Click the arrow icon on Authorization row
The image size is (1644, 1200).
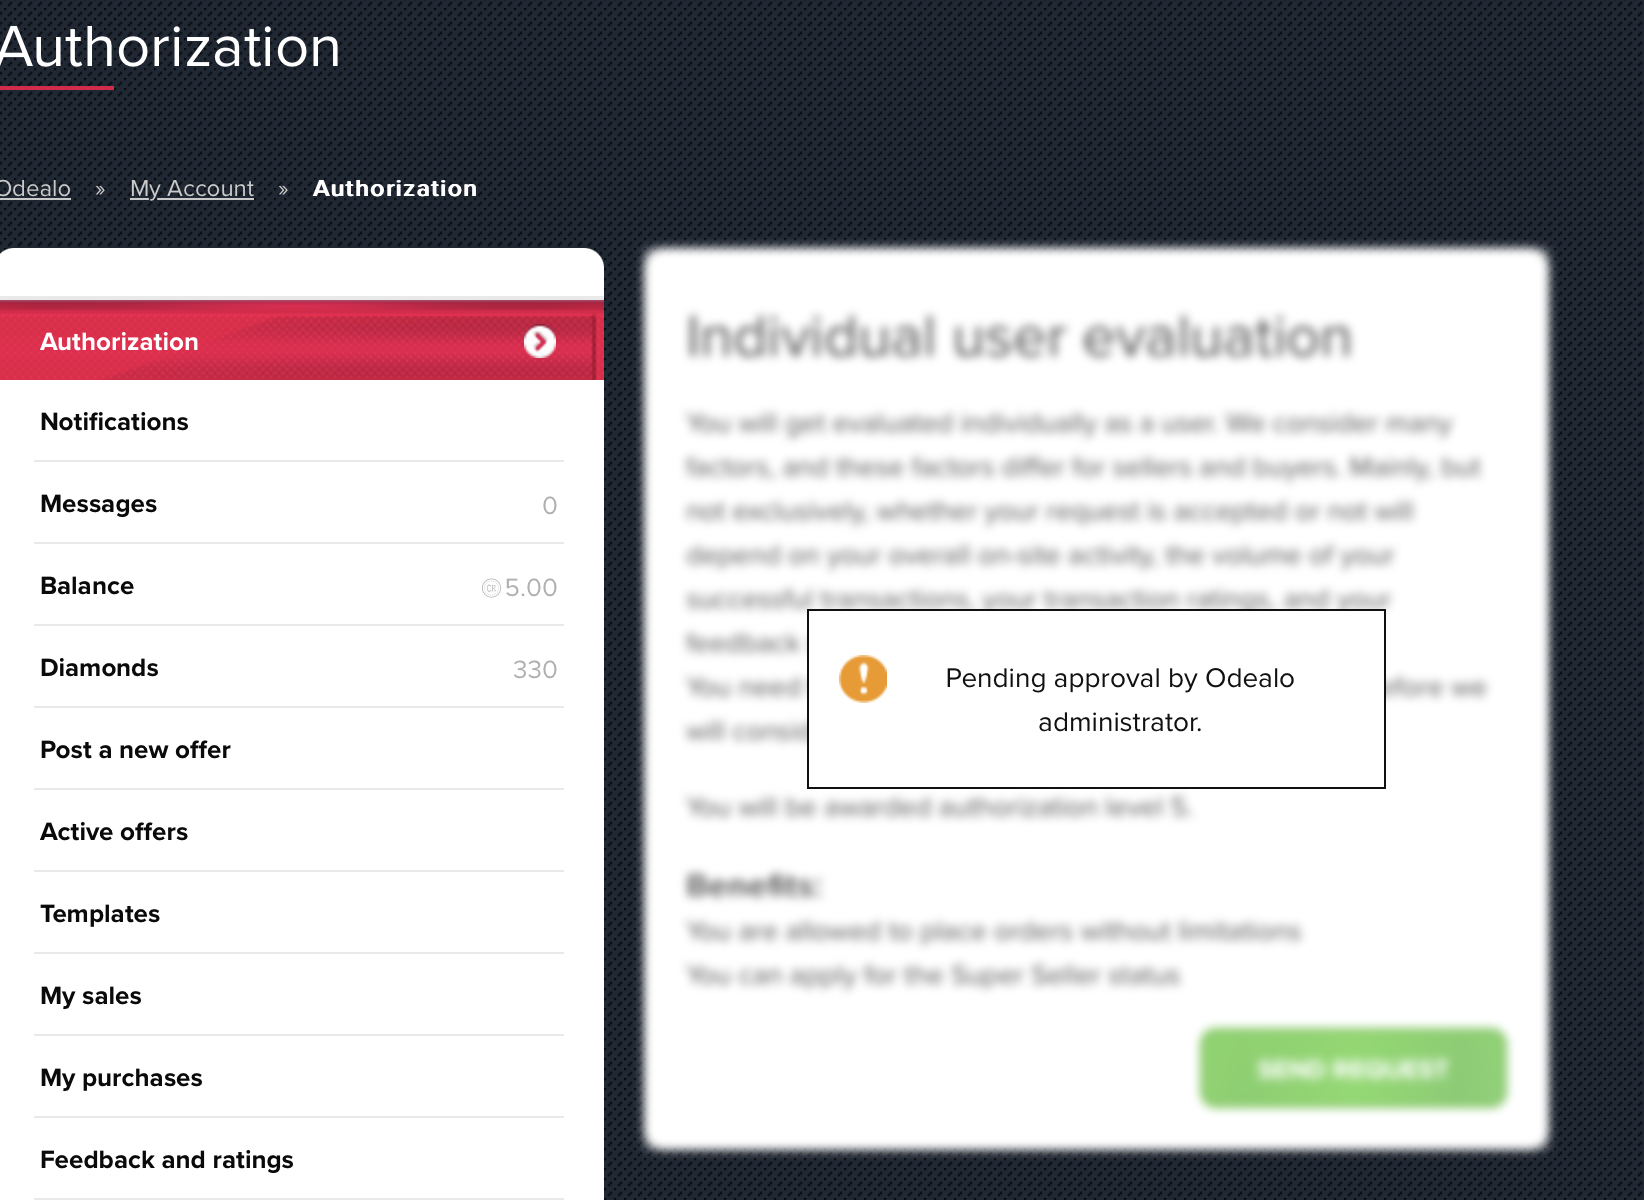click(540, 342)
